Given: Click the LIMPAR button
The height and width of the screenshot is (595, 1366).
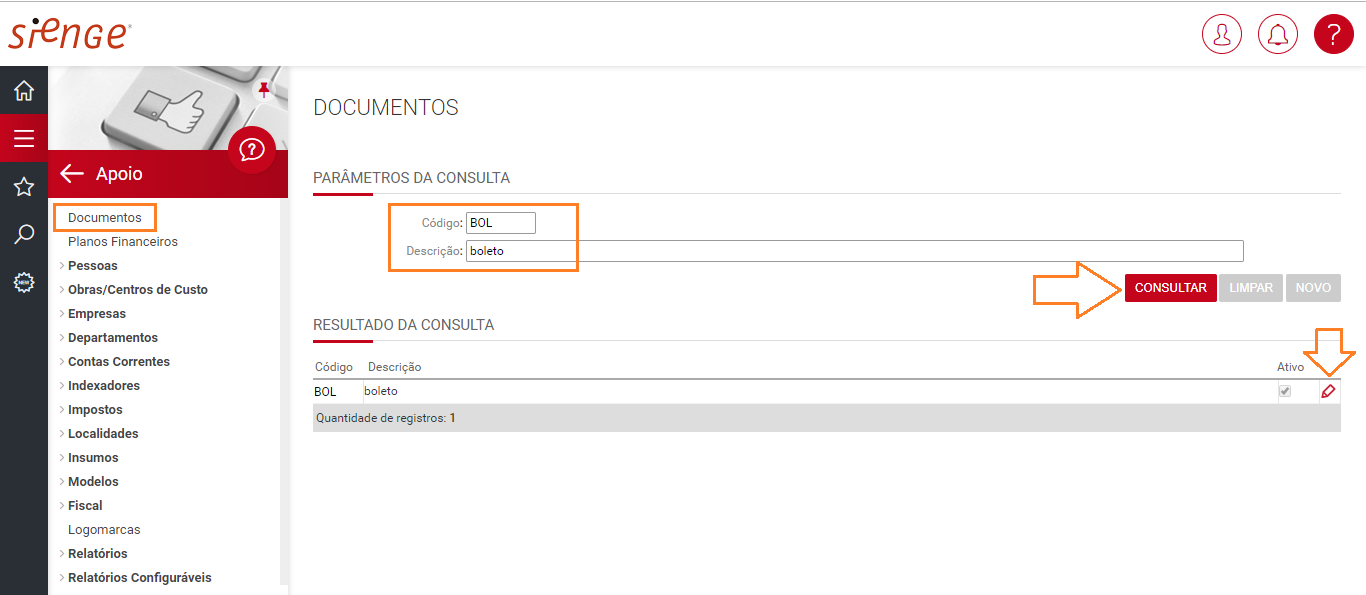Looking at the screenshot, I should coord(1251,288).
